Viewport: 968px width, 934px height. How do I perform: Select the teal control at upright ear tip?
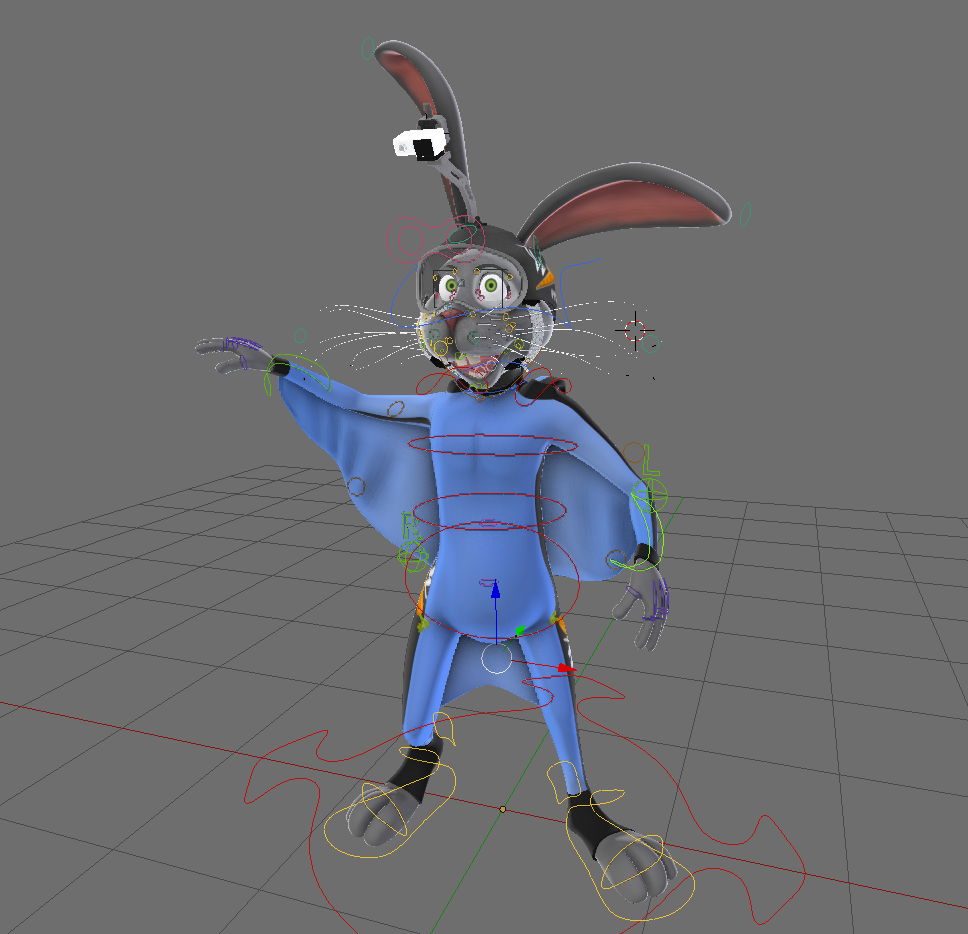click(368, 48)
